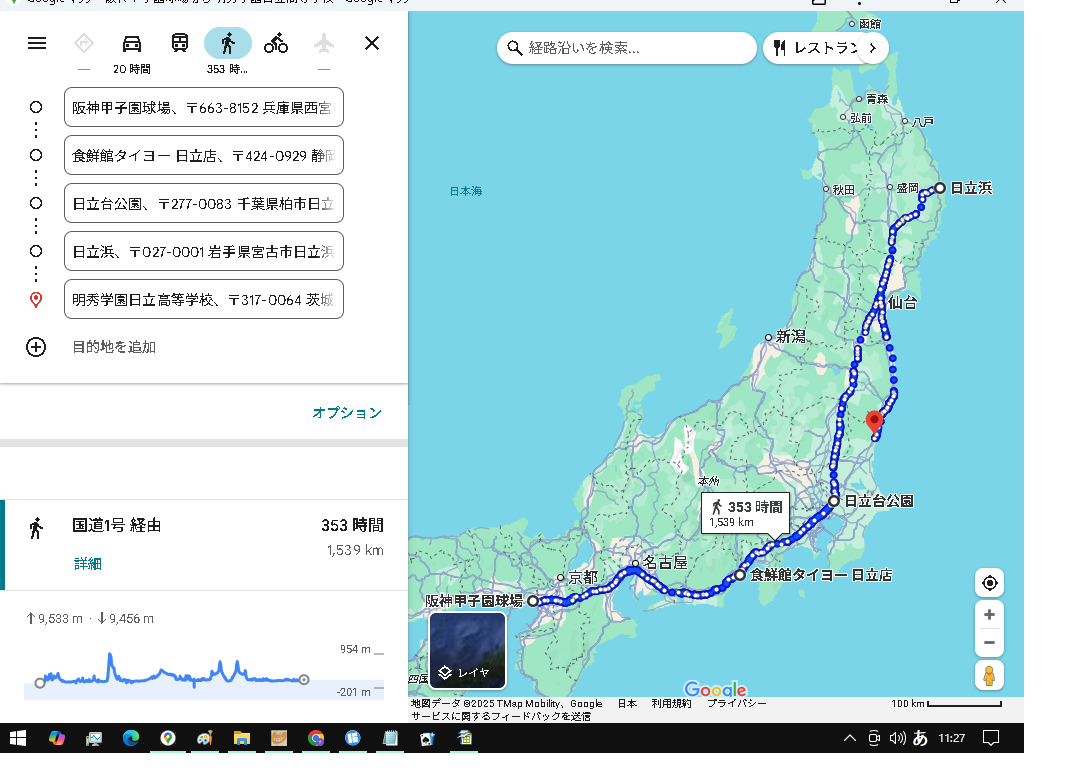Open 詳細 for the walking route
This screenshot has height=781, width=1076.
tap(88, 563)
